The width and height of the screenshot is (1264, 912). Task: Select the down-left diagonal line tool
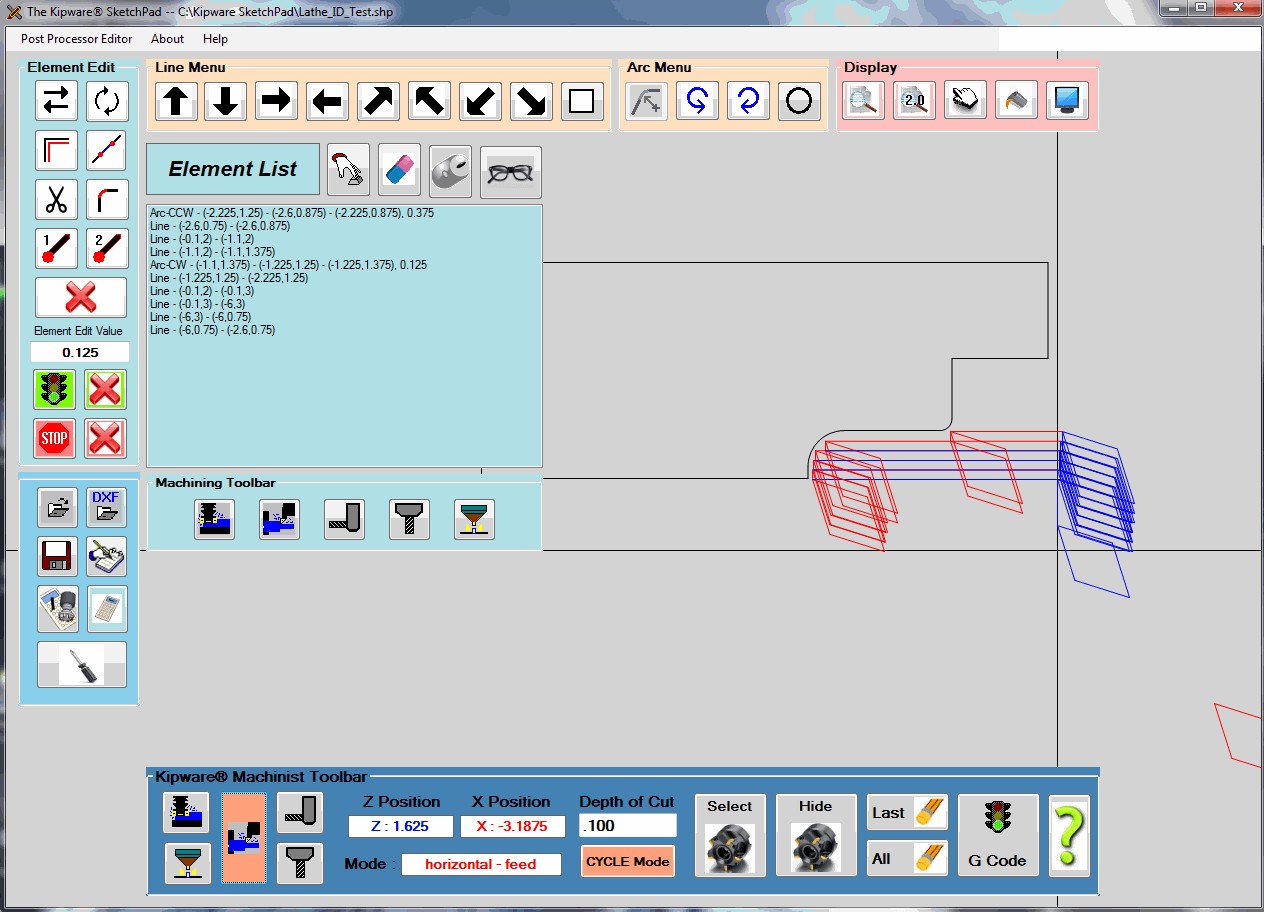(481, 101)
